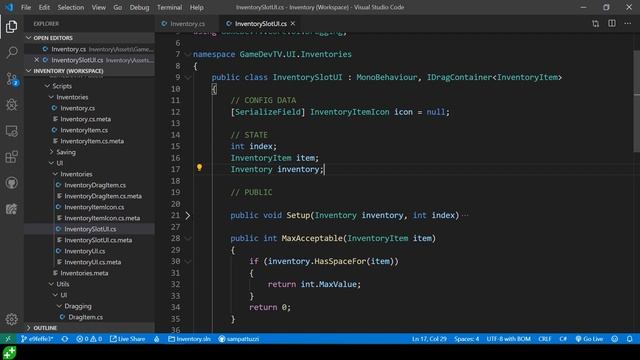Viewport: 640px width, 360px height.
Task: Open the Edit menu
Action: pos(44,7)
